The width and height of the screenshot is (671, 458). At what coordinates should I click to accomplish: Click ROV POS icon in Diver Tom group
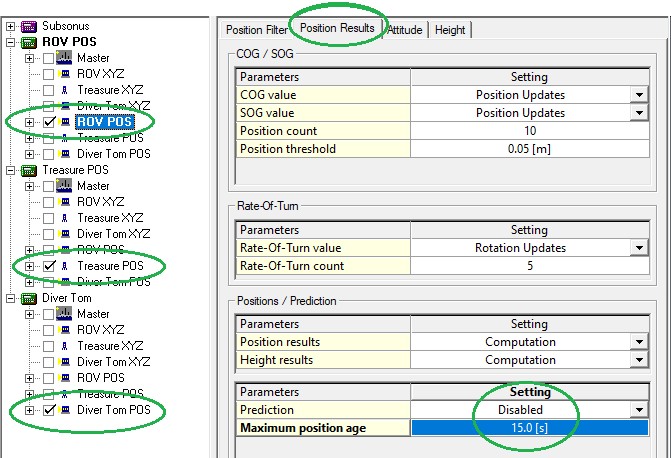[65, 378]
